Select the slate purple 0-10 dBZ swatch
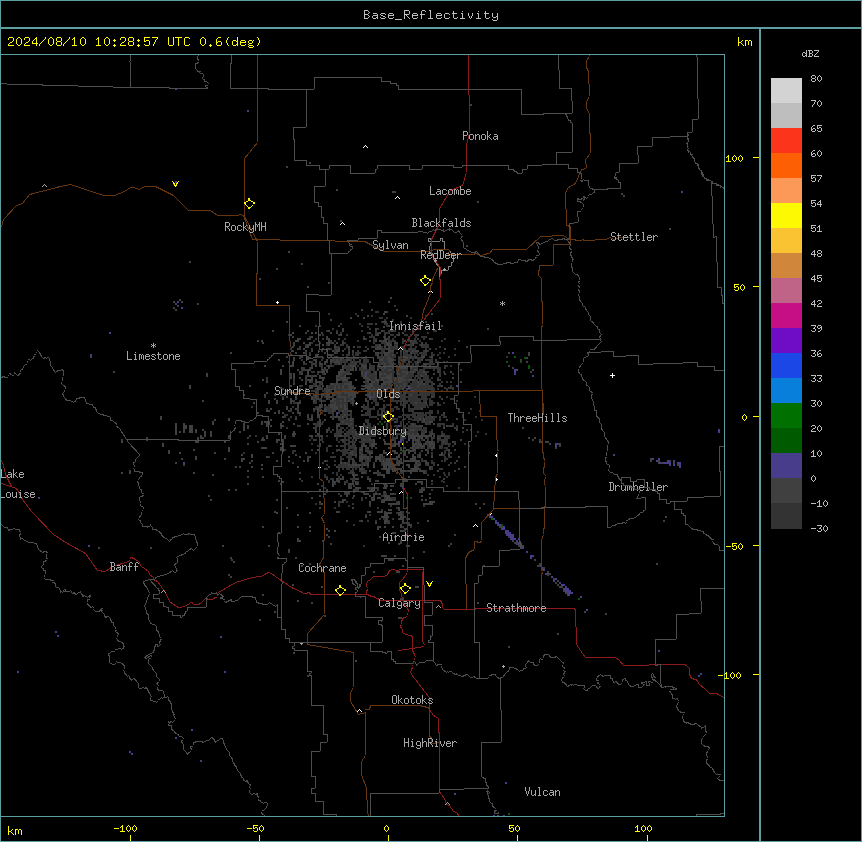 [x=786, y=466]
